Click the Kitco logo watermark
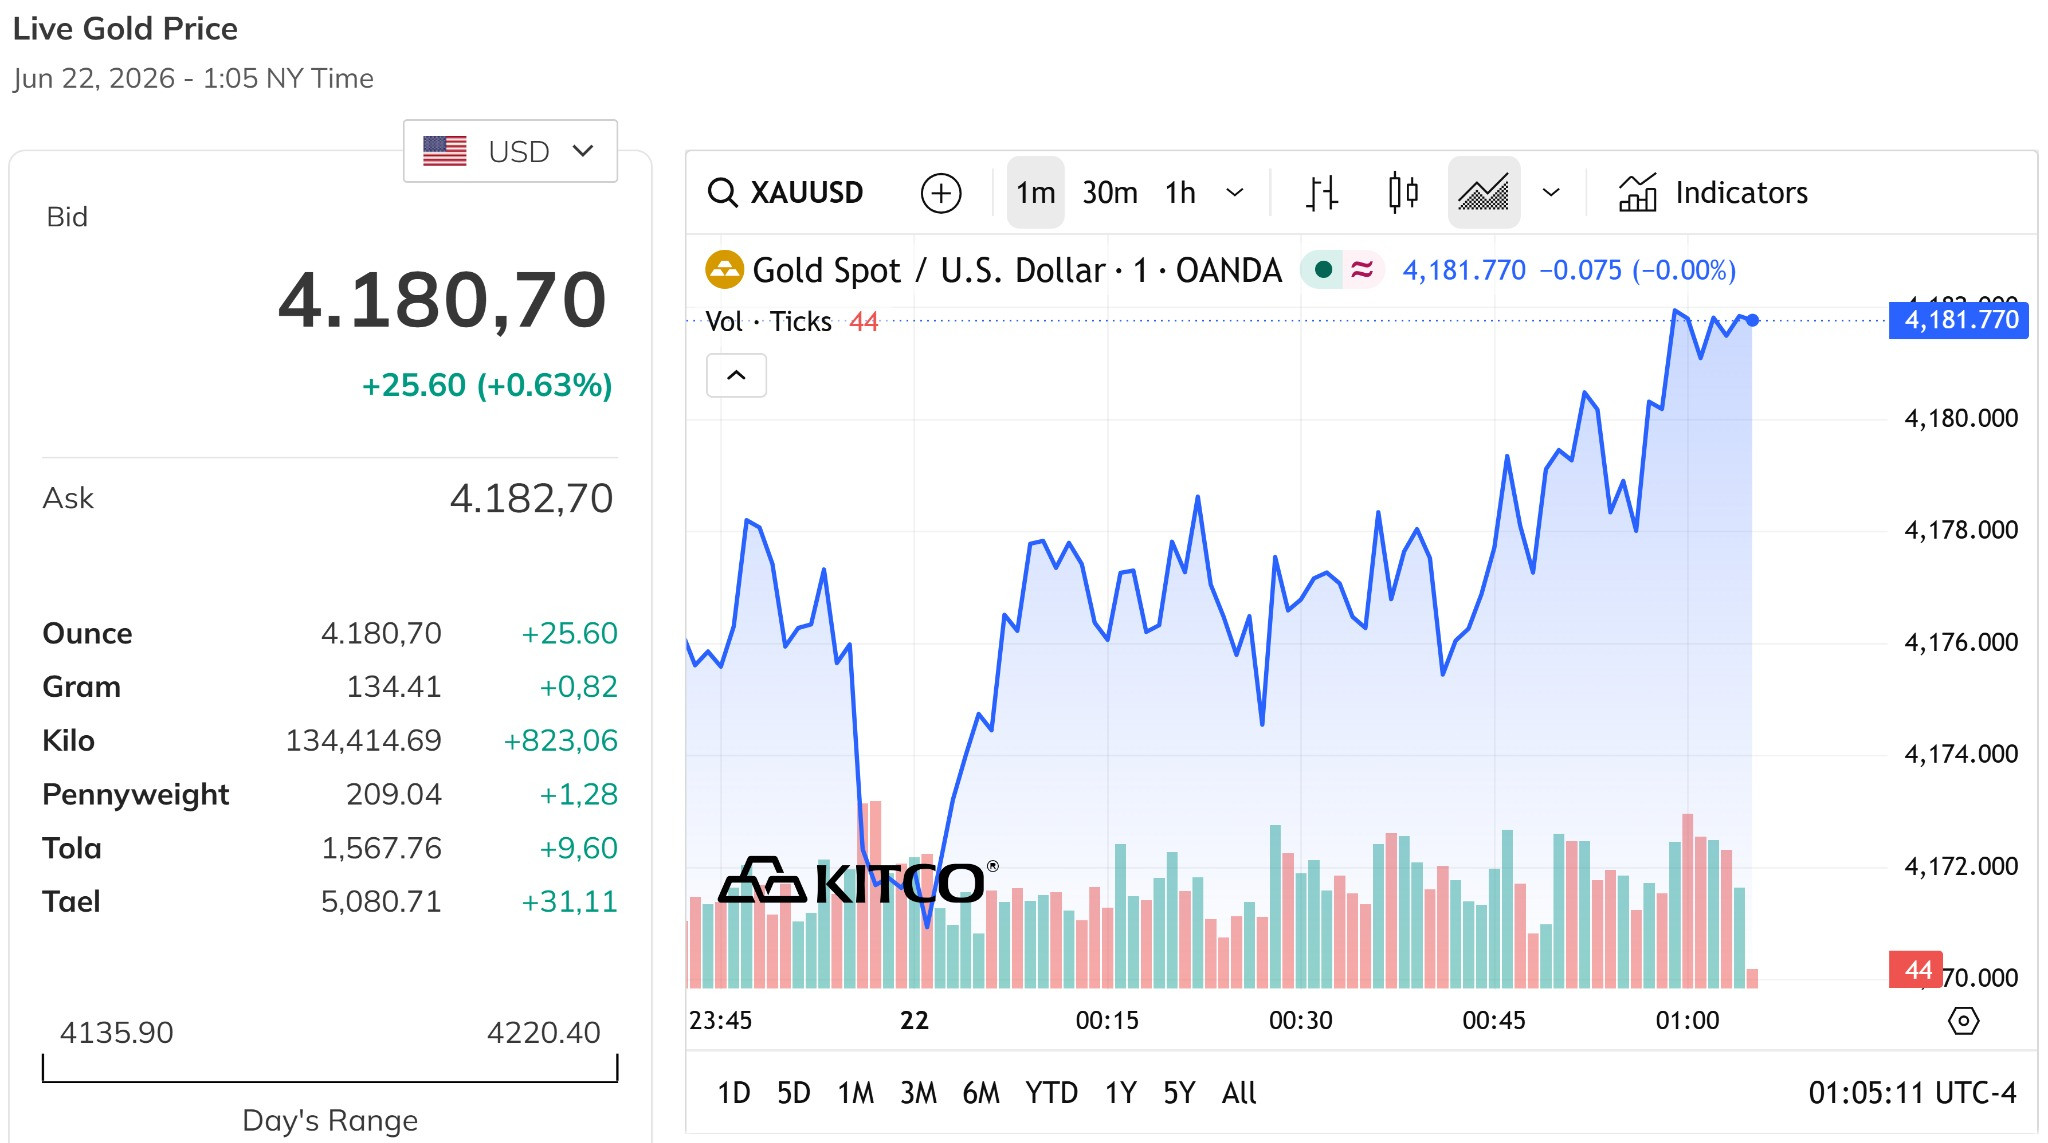2048x1143 pixels. click(x=858, y=881)
